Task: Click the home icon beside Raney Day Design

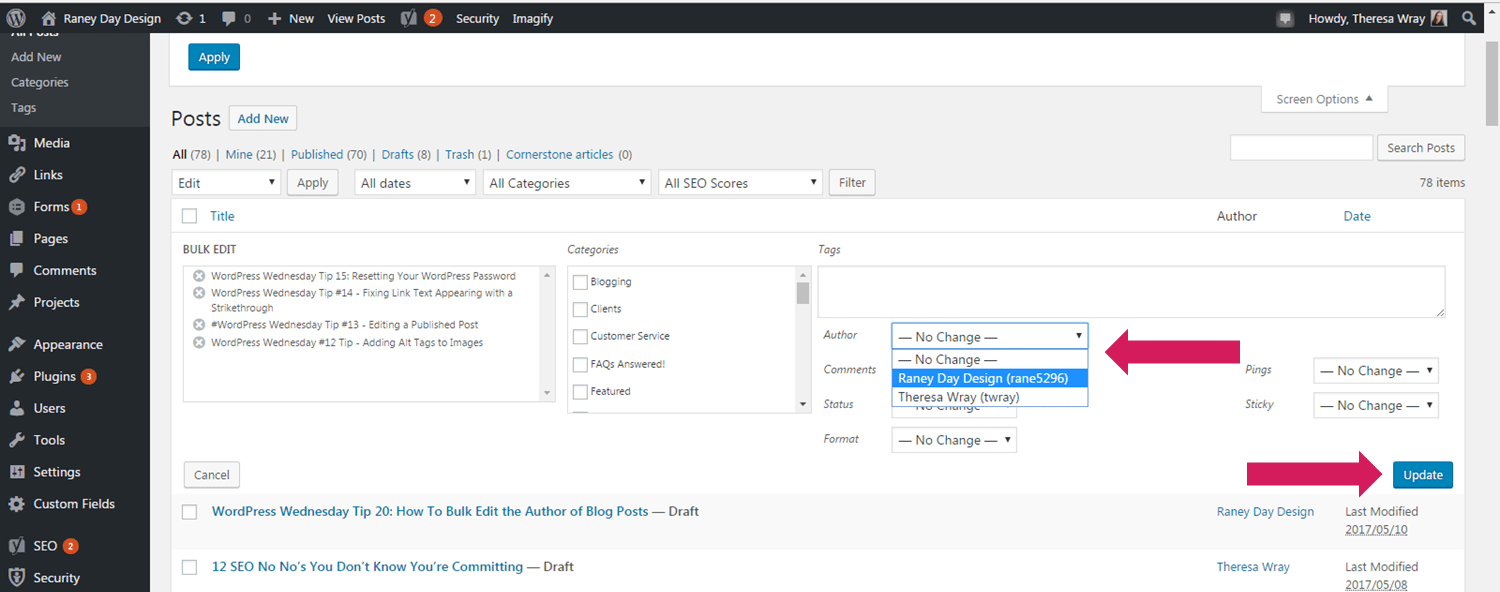Action: click(x=49, y=18)
